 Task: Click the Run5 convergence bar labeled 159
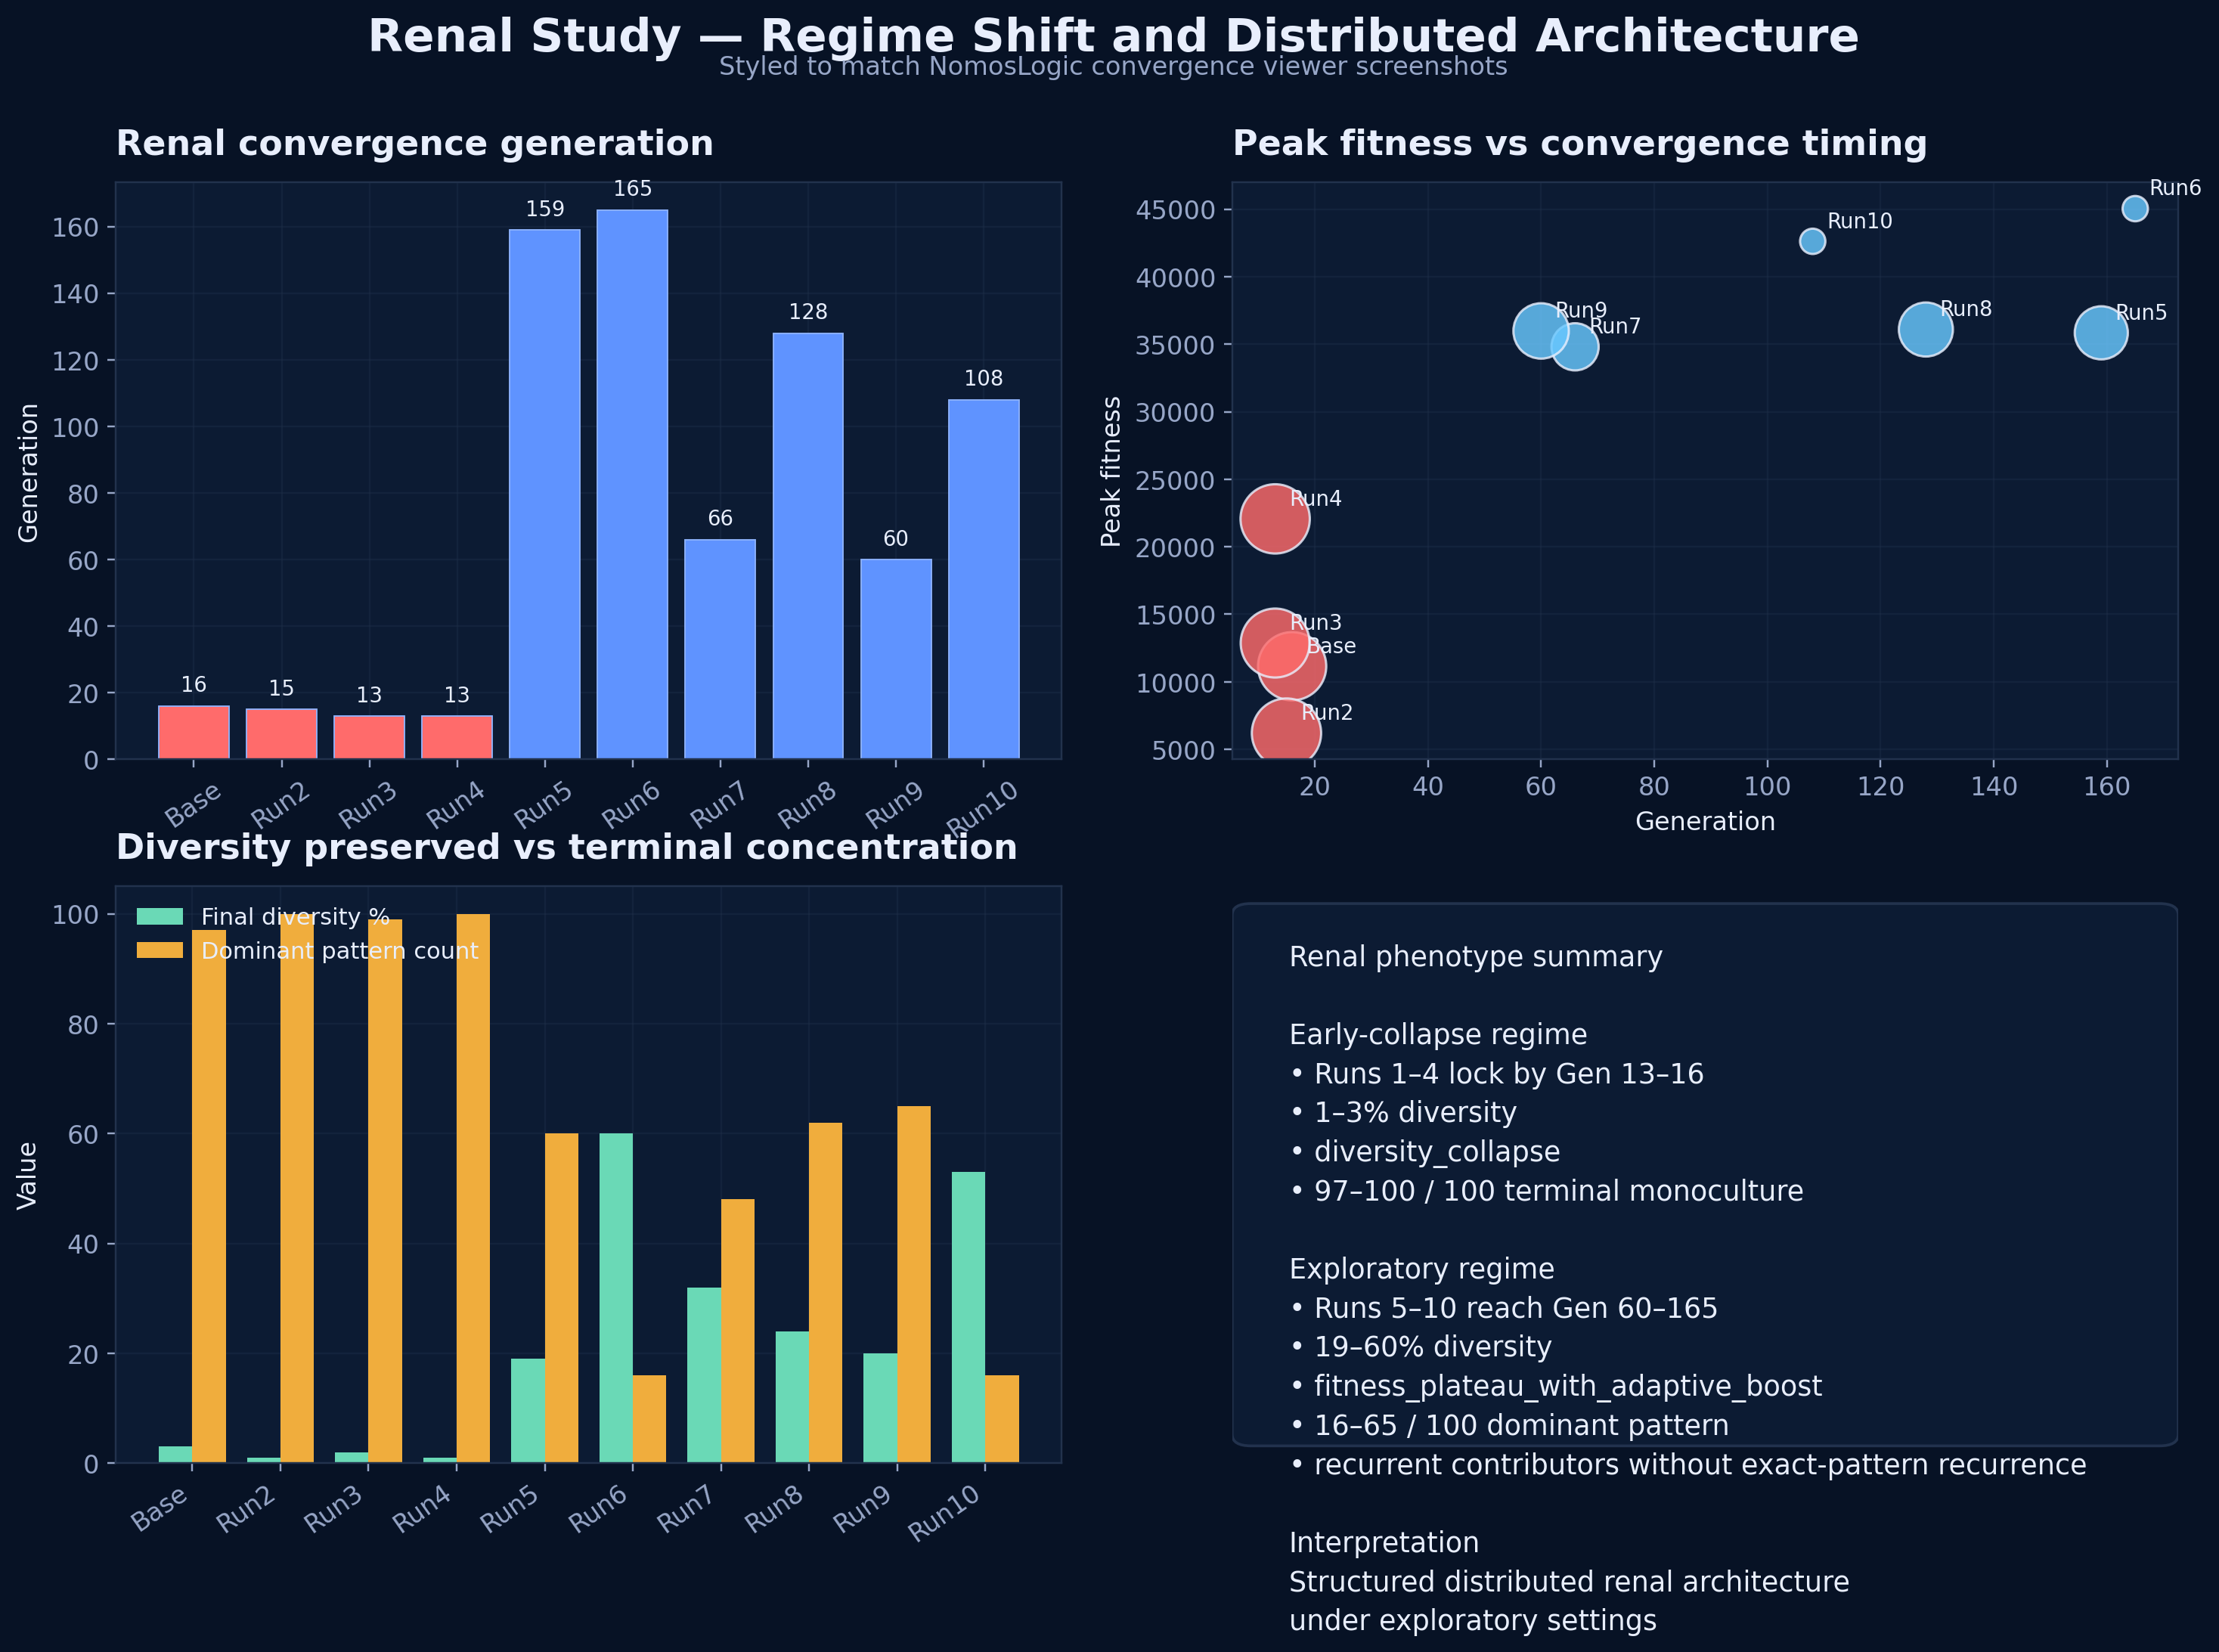[x=544, y=494]
